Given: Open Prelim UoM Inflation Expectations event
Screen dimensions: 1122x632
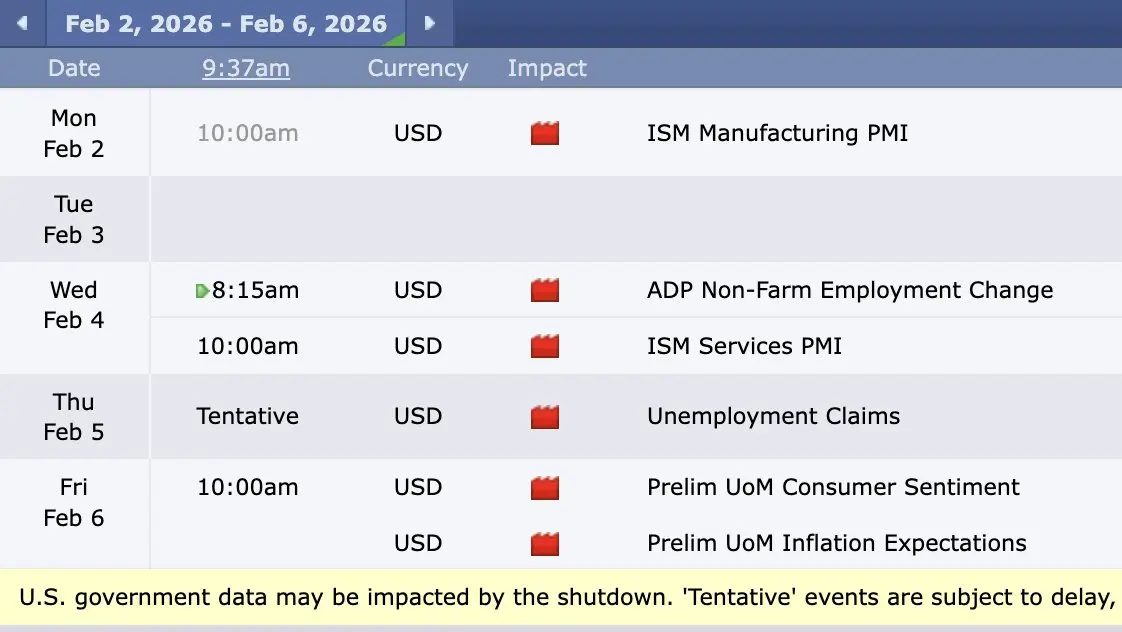Looking at the screenshot, I should pos(836,543).
